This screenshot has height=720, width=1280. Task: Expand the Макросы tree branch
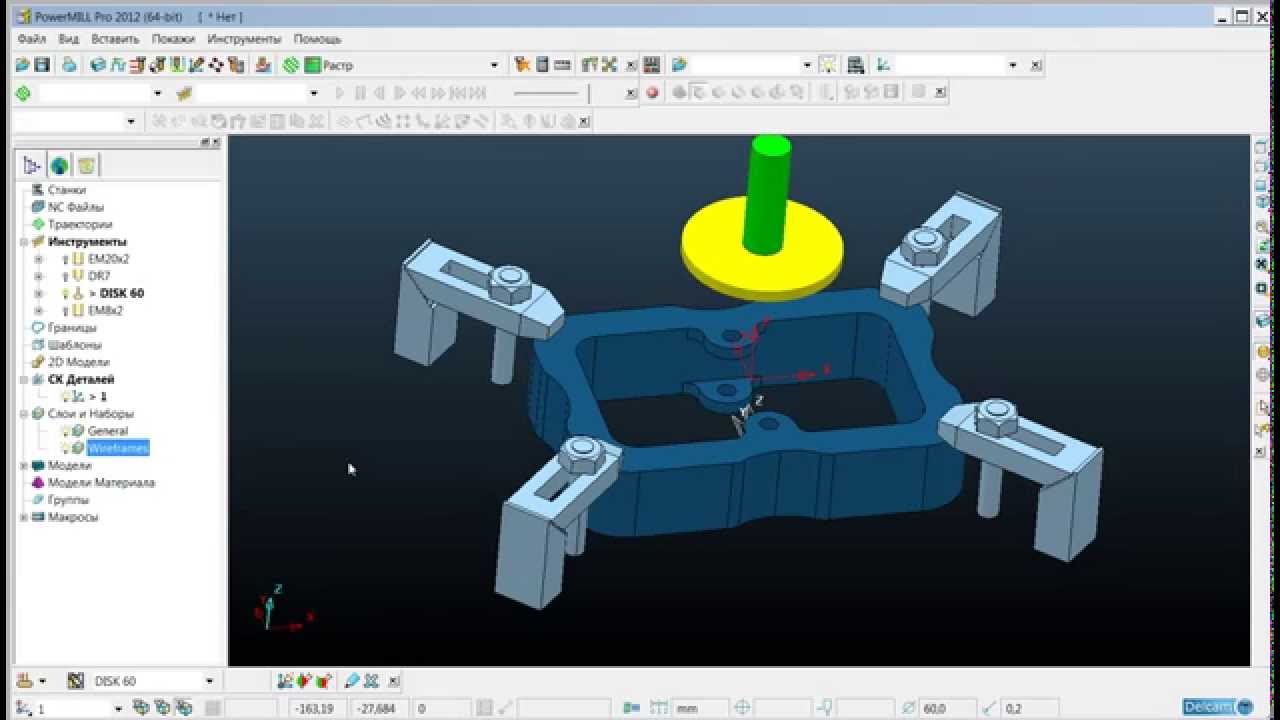click(24, 517)
